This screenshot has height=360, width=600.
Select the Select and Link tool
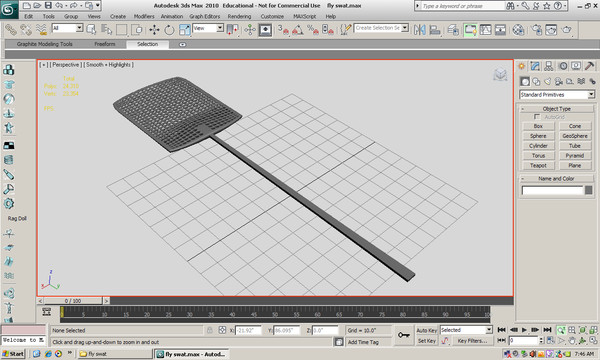[x=11, y=30]
